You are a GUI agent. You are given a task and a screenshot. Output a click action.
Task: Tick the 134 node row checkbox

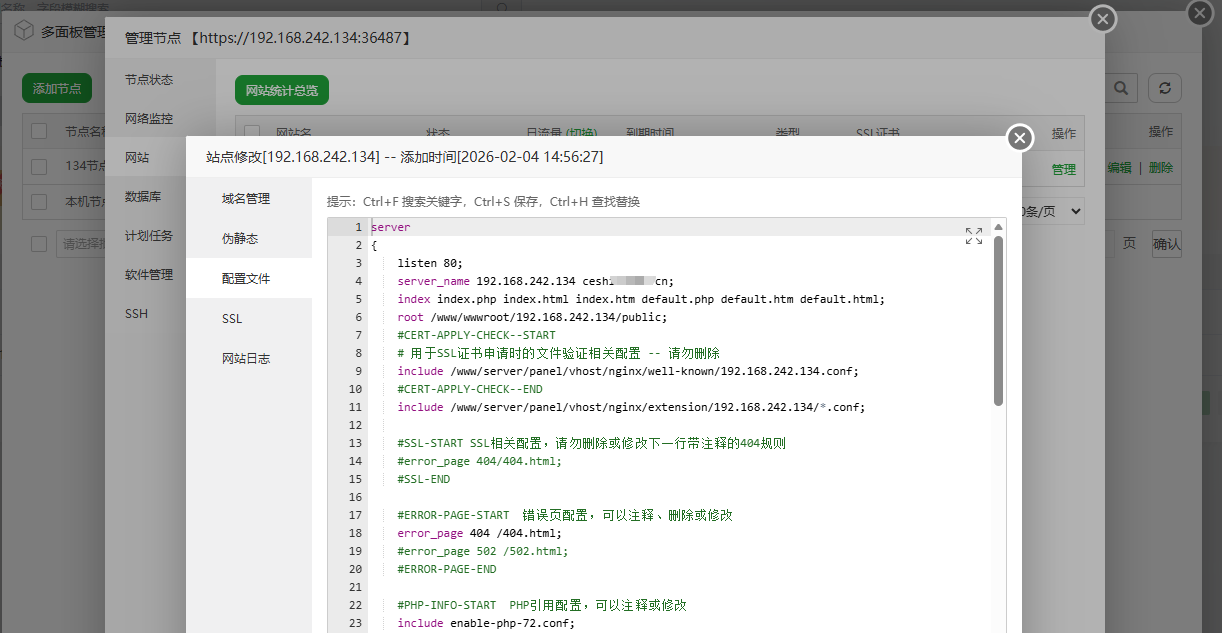(39, 167)
